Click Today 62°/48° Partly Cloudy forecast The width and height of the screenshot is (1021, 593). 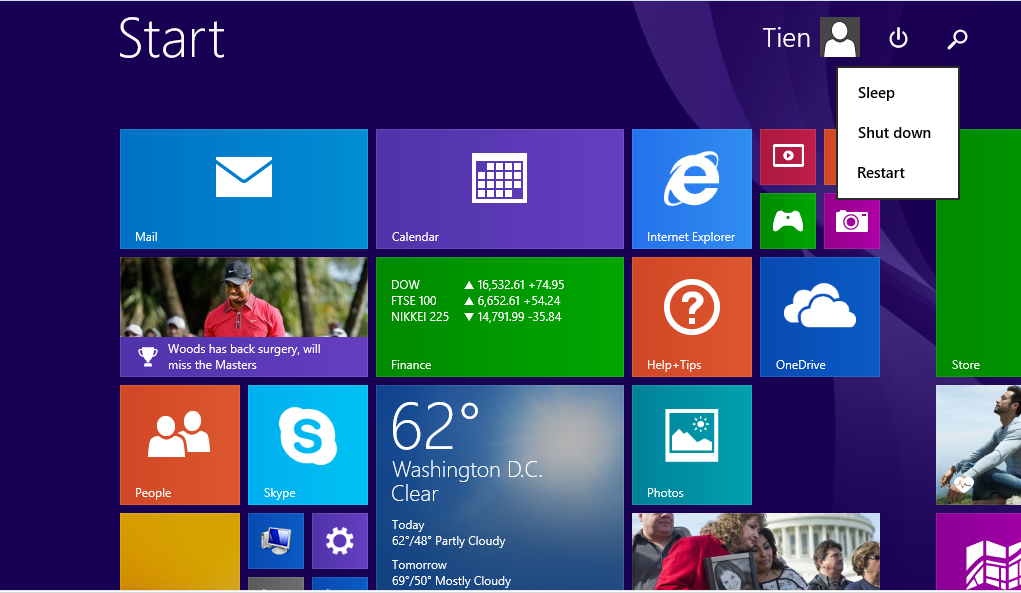tap(448, 532)
